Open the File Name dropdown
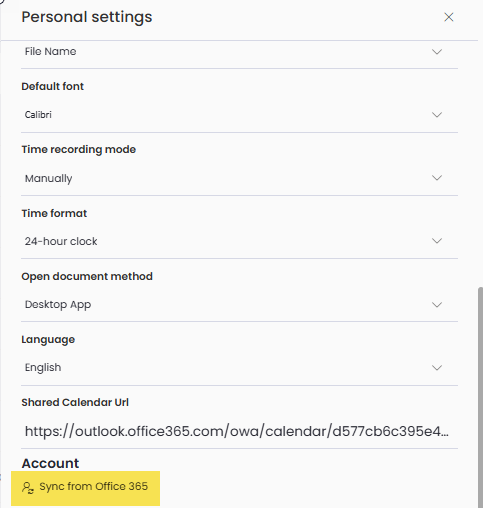This screenshot has width=483, height=508. click(239, 52)
